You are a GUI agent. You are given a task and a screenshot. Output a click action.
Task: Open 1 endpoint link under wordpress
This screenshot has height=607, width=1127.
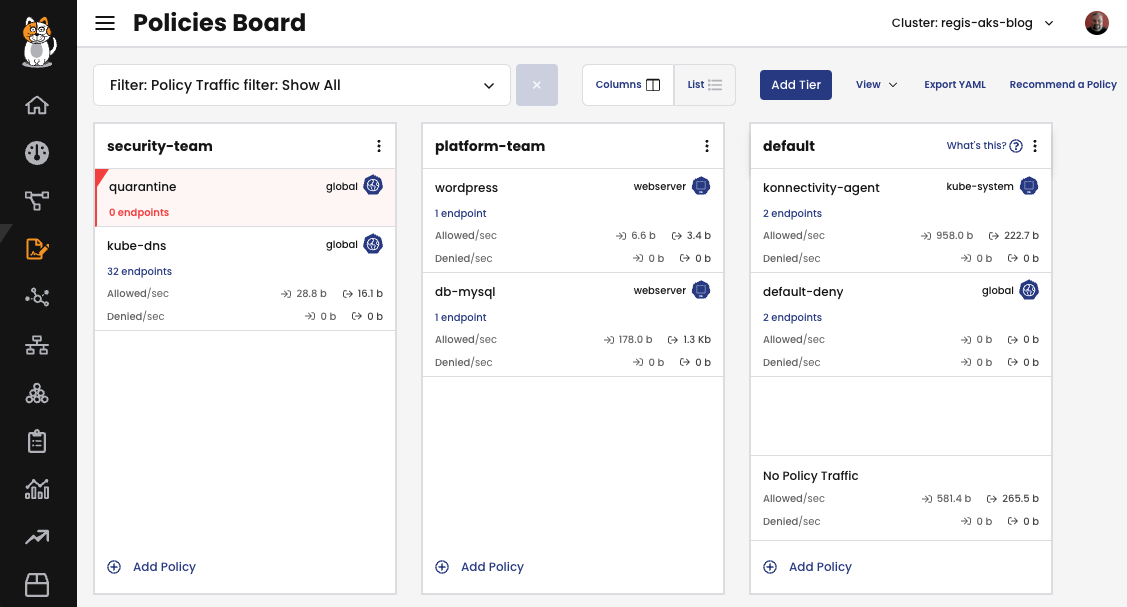(461, 213)
